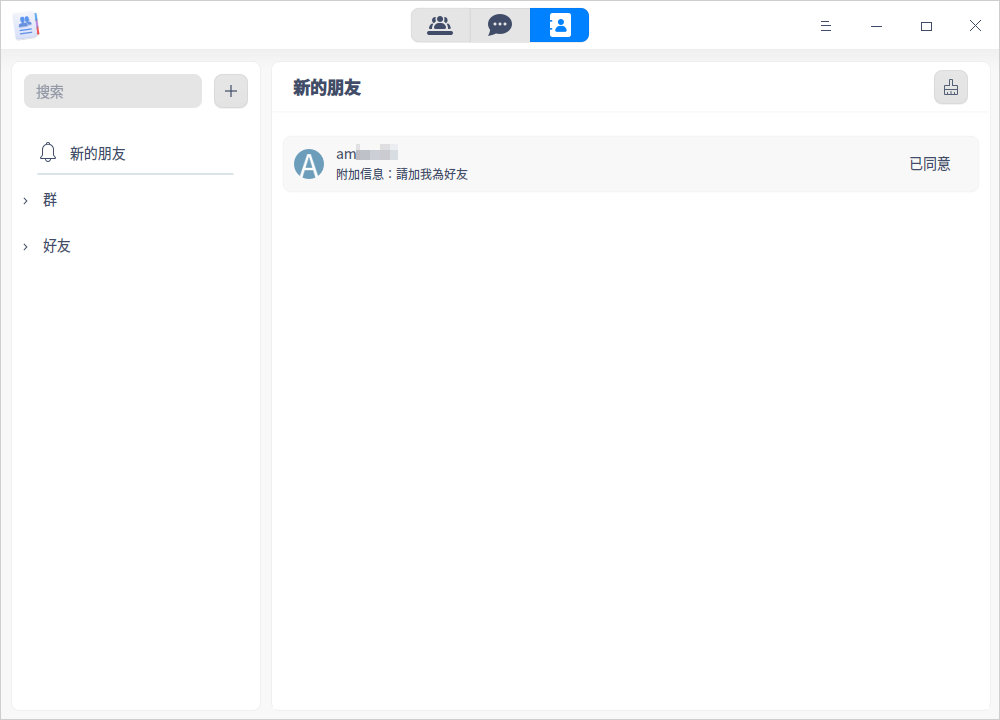Screen dimensions: 1000x720
Task: Select 新的朋友 in the sidebar
Action: click(135, 154)
